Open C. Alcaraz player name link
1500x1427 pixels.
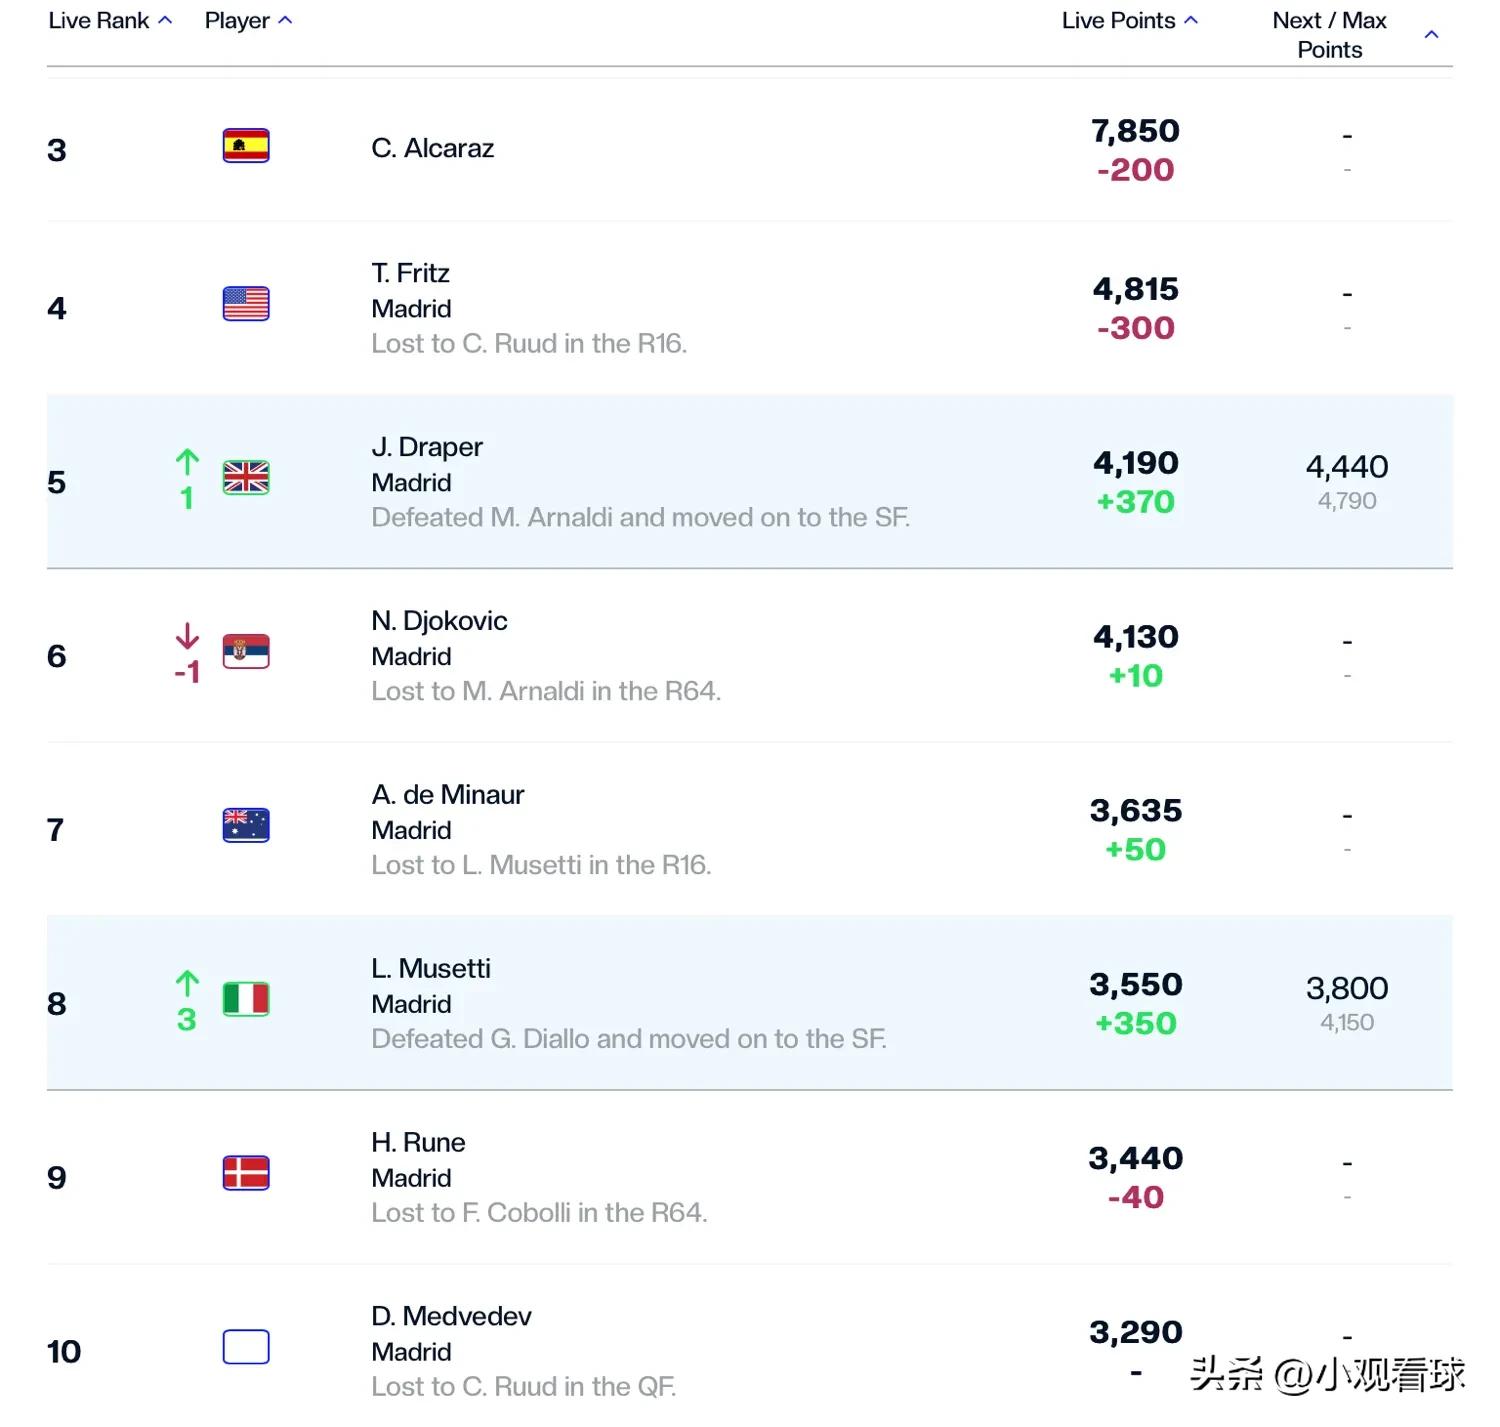[432, 148]
